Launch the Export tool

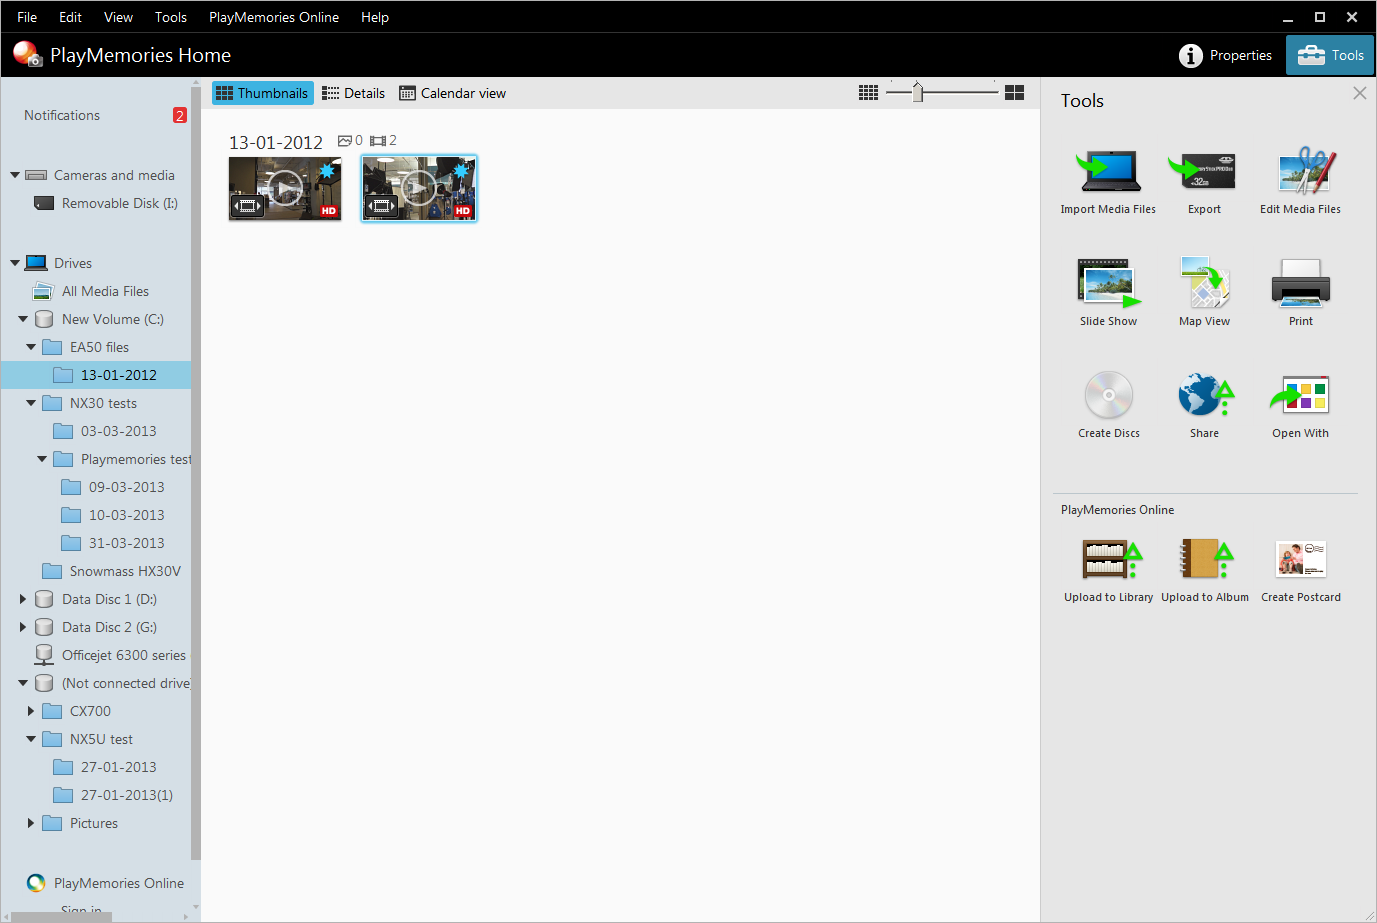[x=1204, y=182]
